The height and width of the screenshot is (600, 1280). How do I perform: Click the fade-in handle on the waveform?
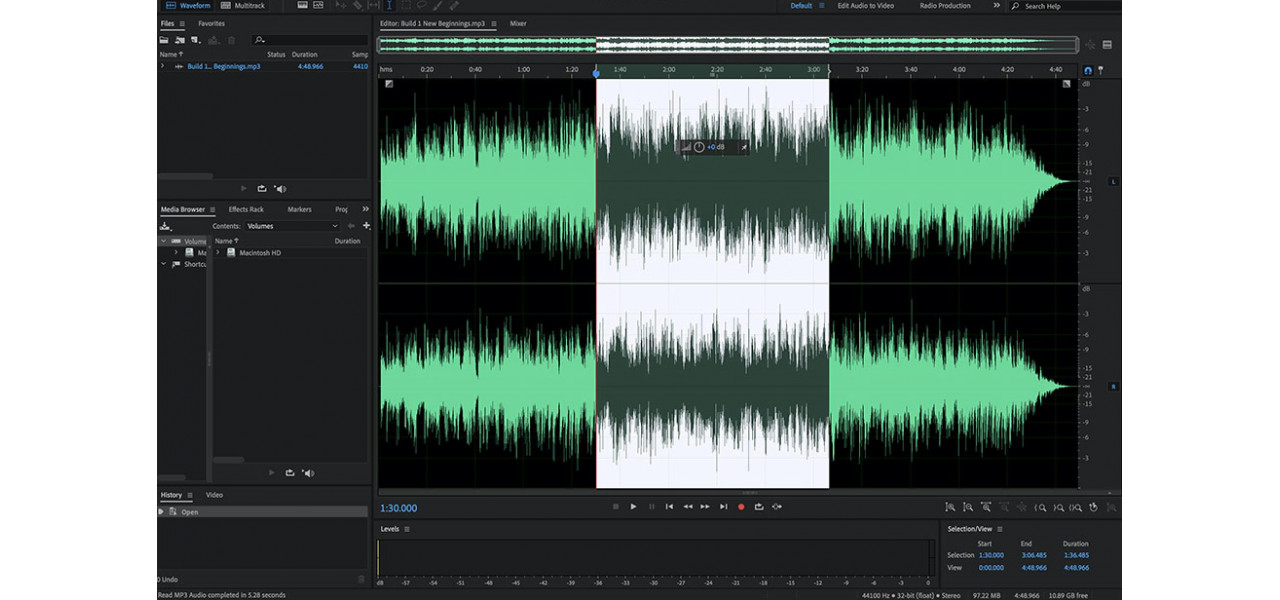[389, 84]
